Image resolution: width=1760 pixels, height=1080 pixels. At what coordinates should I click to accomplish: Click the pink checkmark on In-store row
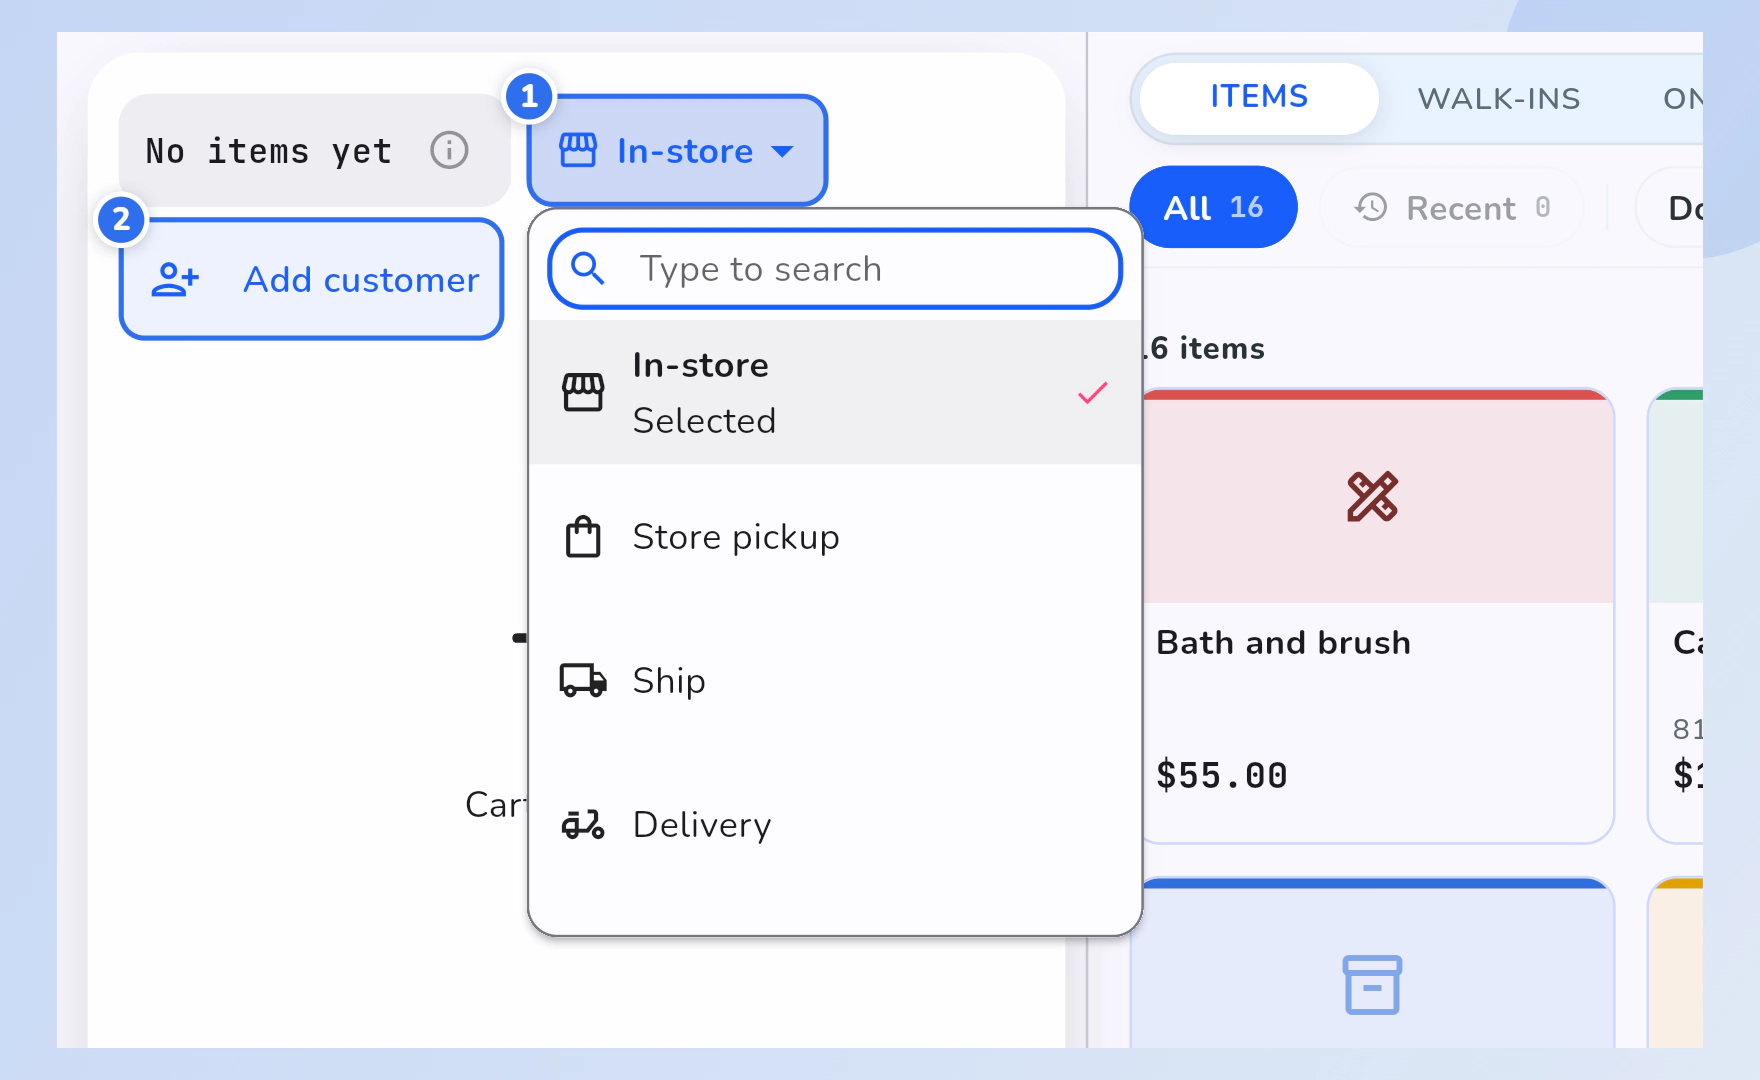pyautogui.click(x=1093, y=392)
